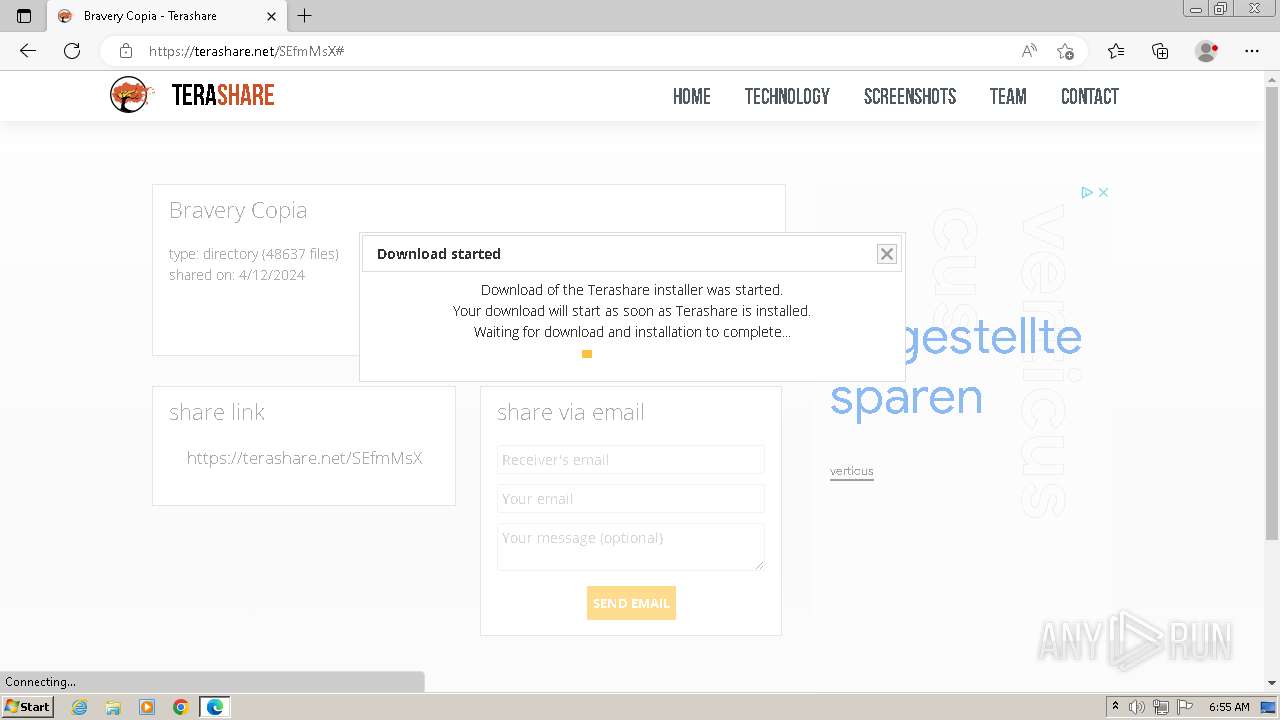Focus the optional message text area

631,547
